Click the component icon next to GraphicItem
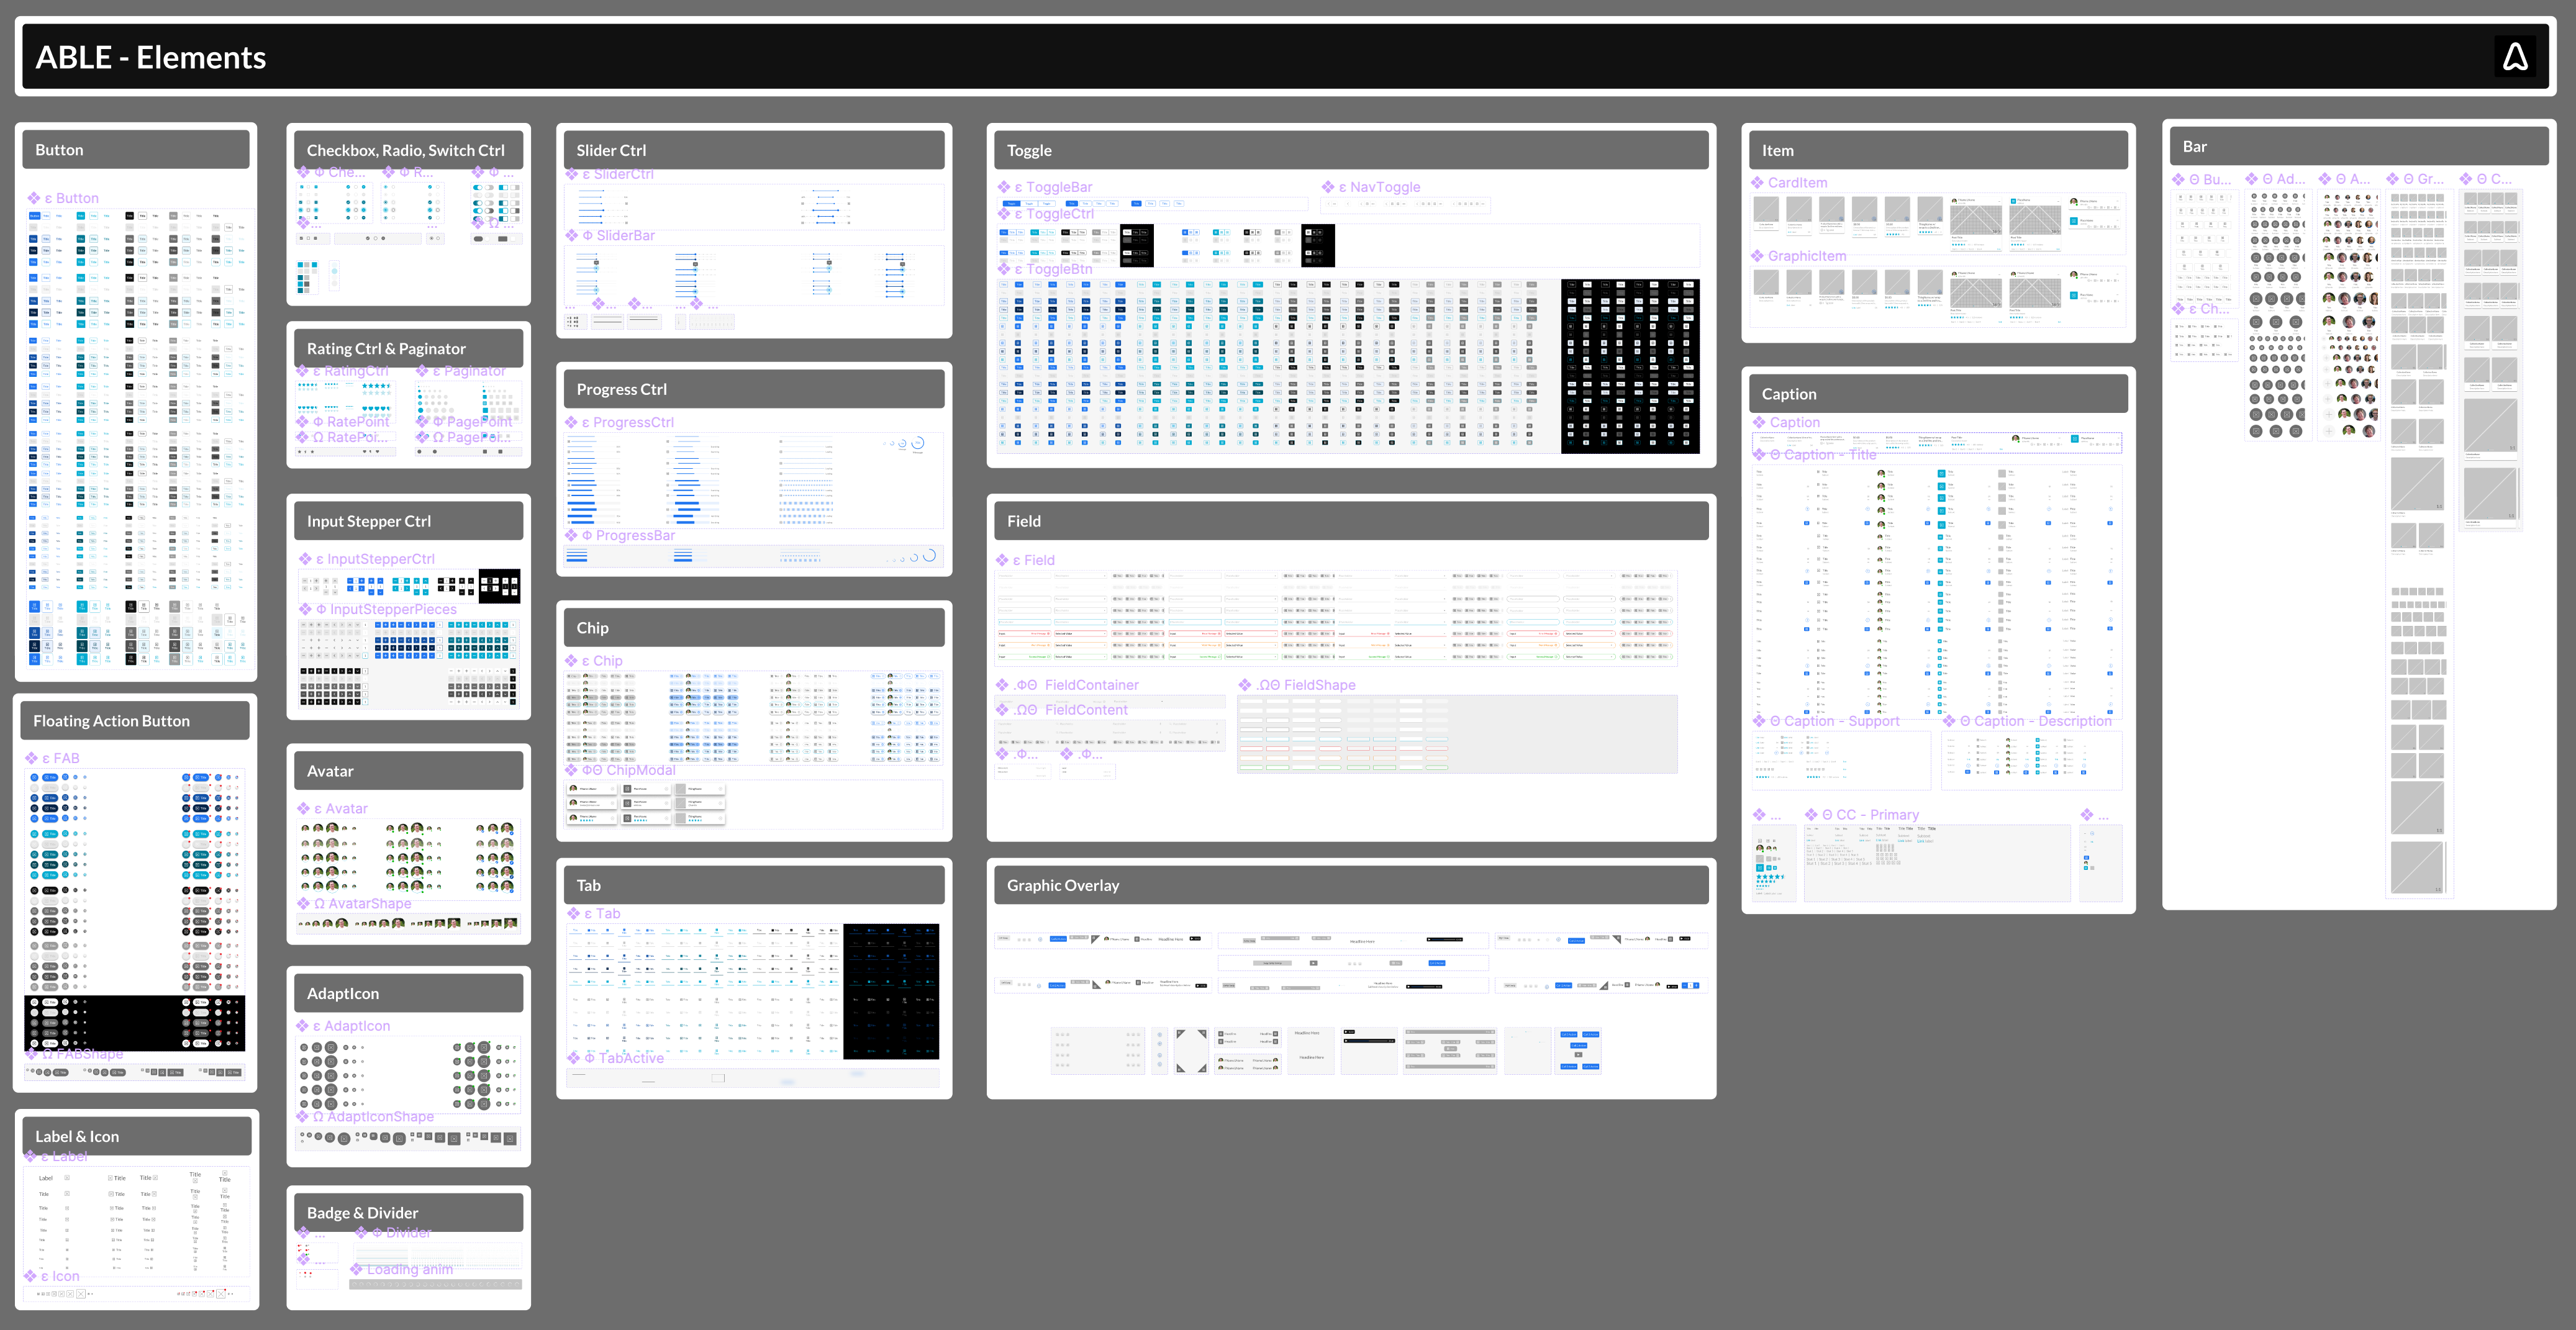Image resolution: width=2576 pixels, height=1330 pixels. [1757, 256]
